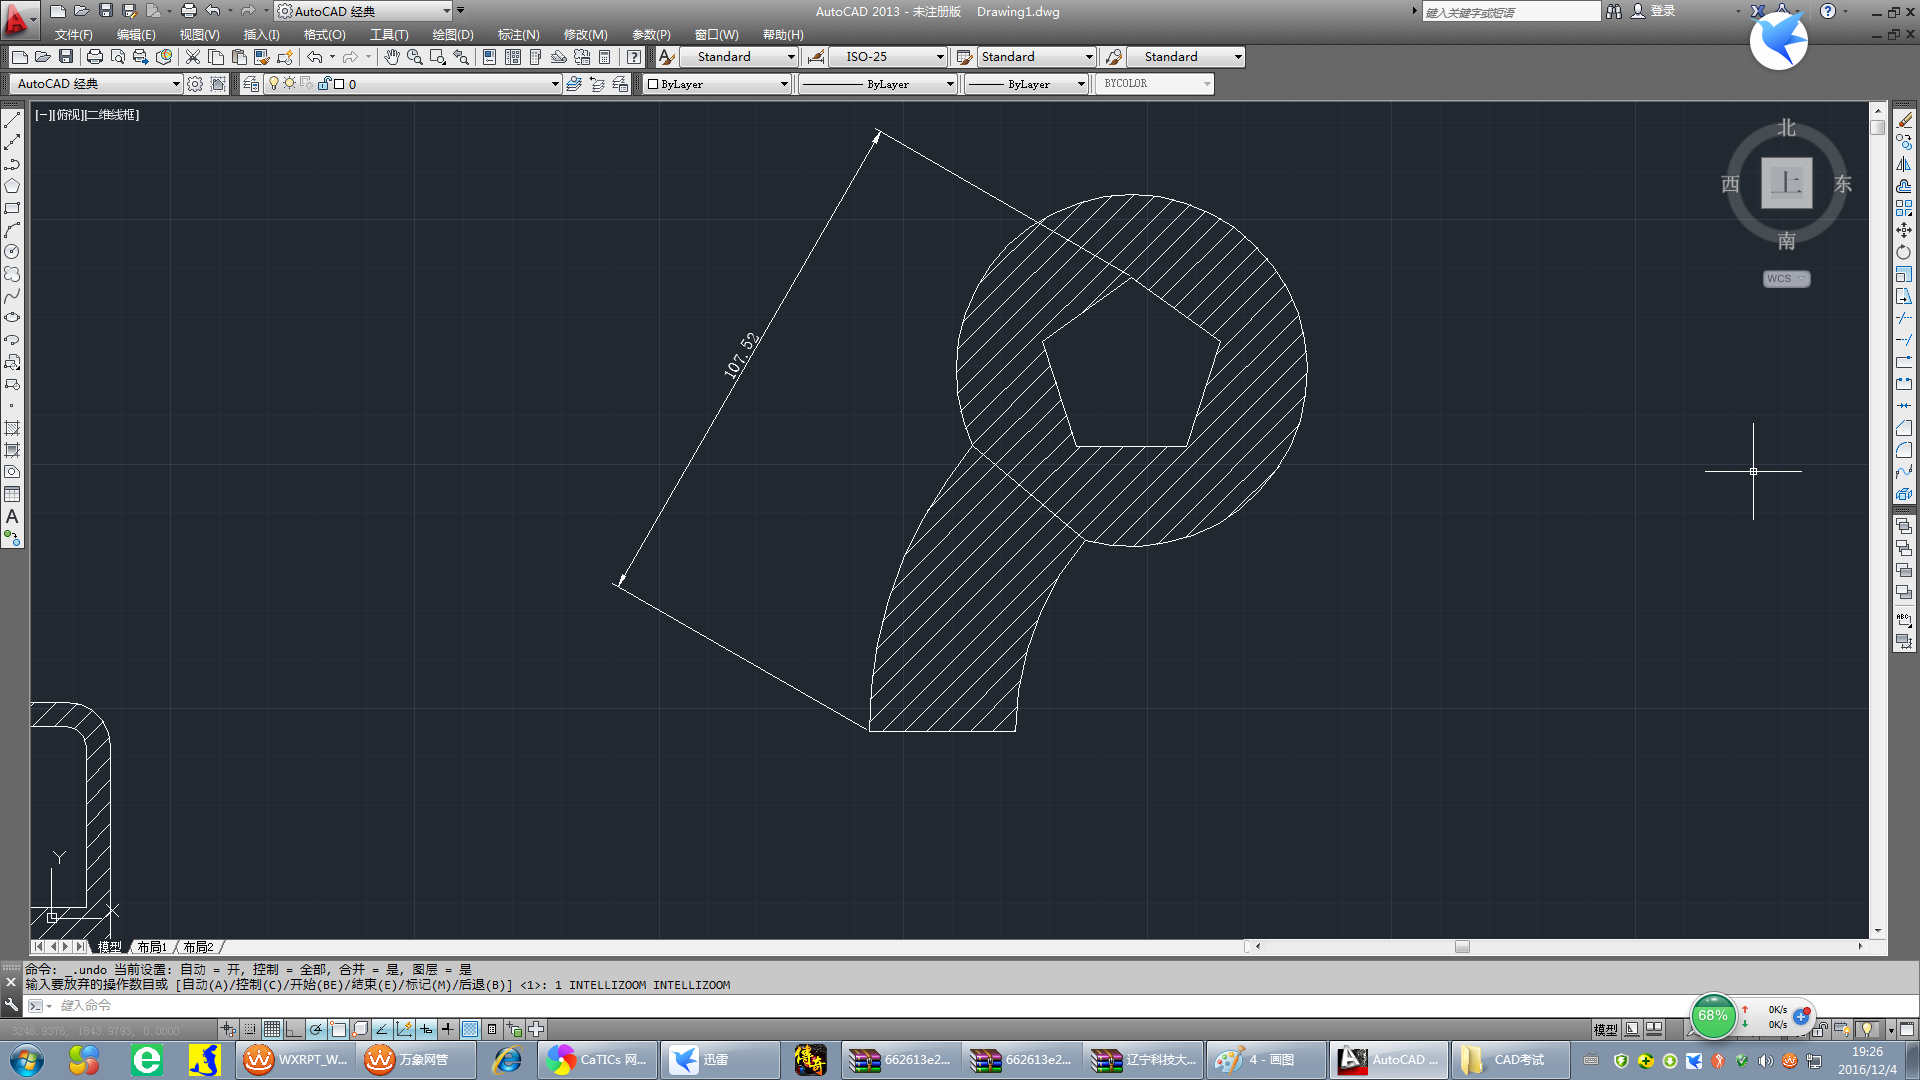Expand the AutoCAD 经典 workspace dropdown
Viewport: 1920px width, 1080px height.
coord(176,84)
